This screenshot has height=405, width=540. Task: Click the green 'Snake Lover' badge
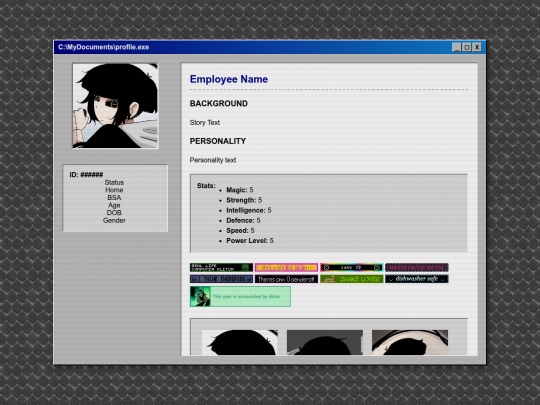(x=351, y=279)
